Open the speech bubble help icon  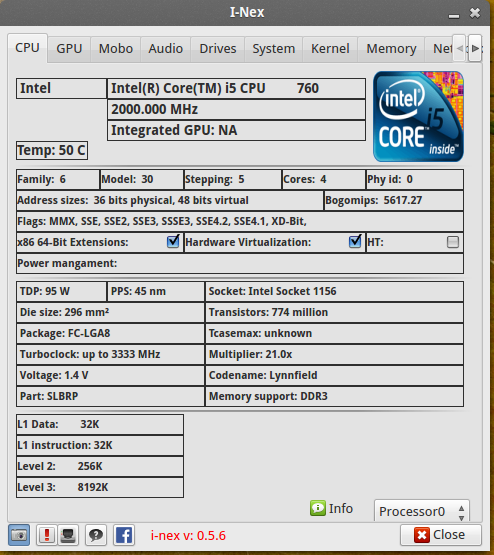coord(96,535)
